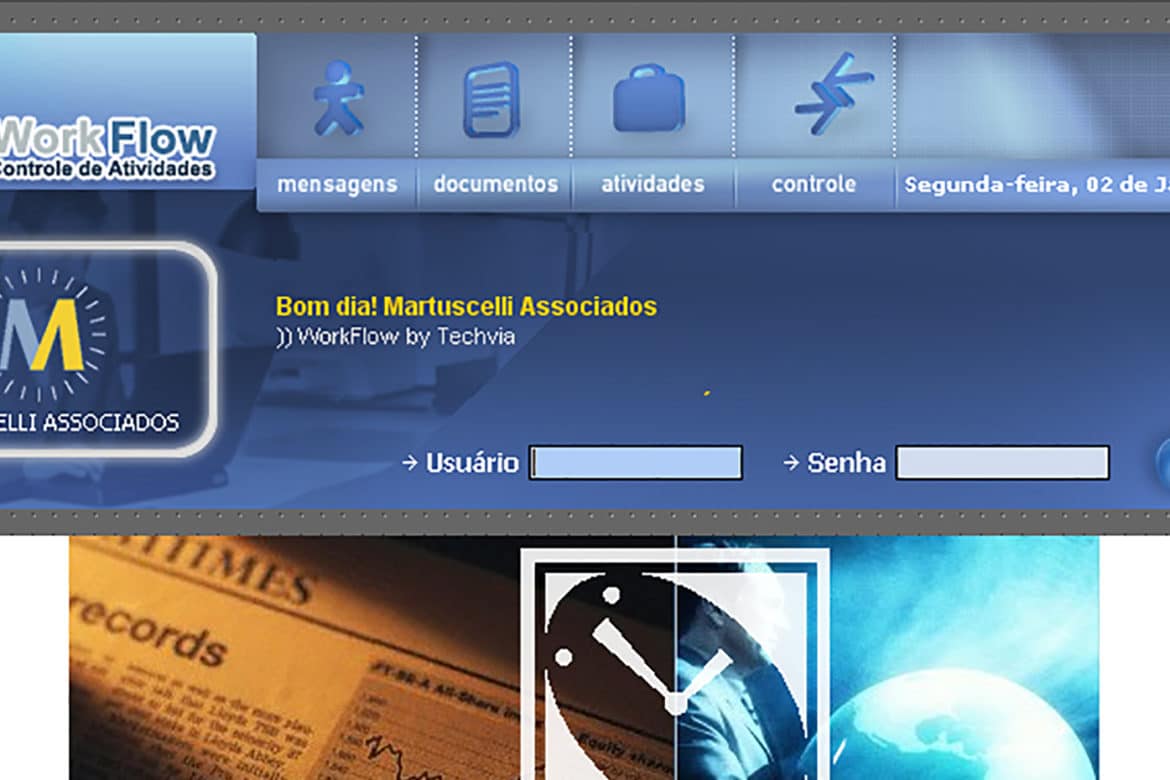Focus the Usuário input field
This screenshot has height=780, width=1170.
(x=636, y=463)
